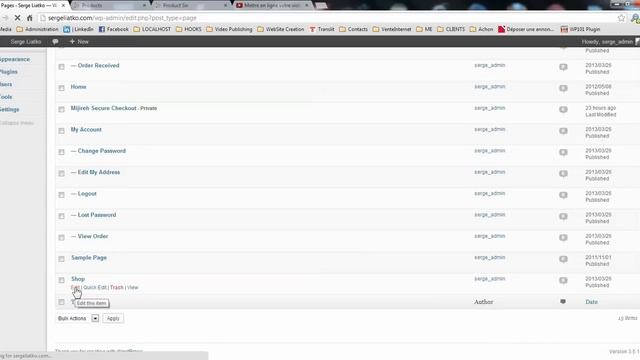Open the Serge Liatko site menu
Viewport: 640px width, 360px height.
pyautogui.click(x=26, y=42)
